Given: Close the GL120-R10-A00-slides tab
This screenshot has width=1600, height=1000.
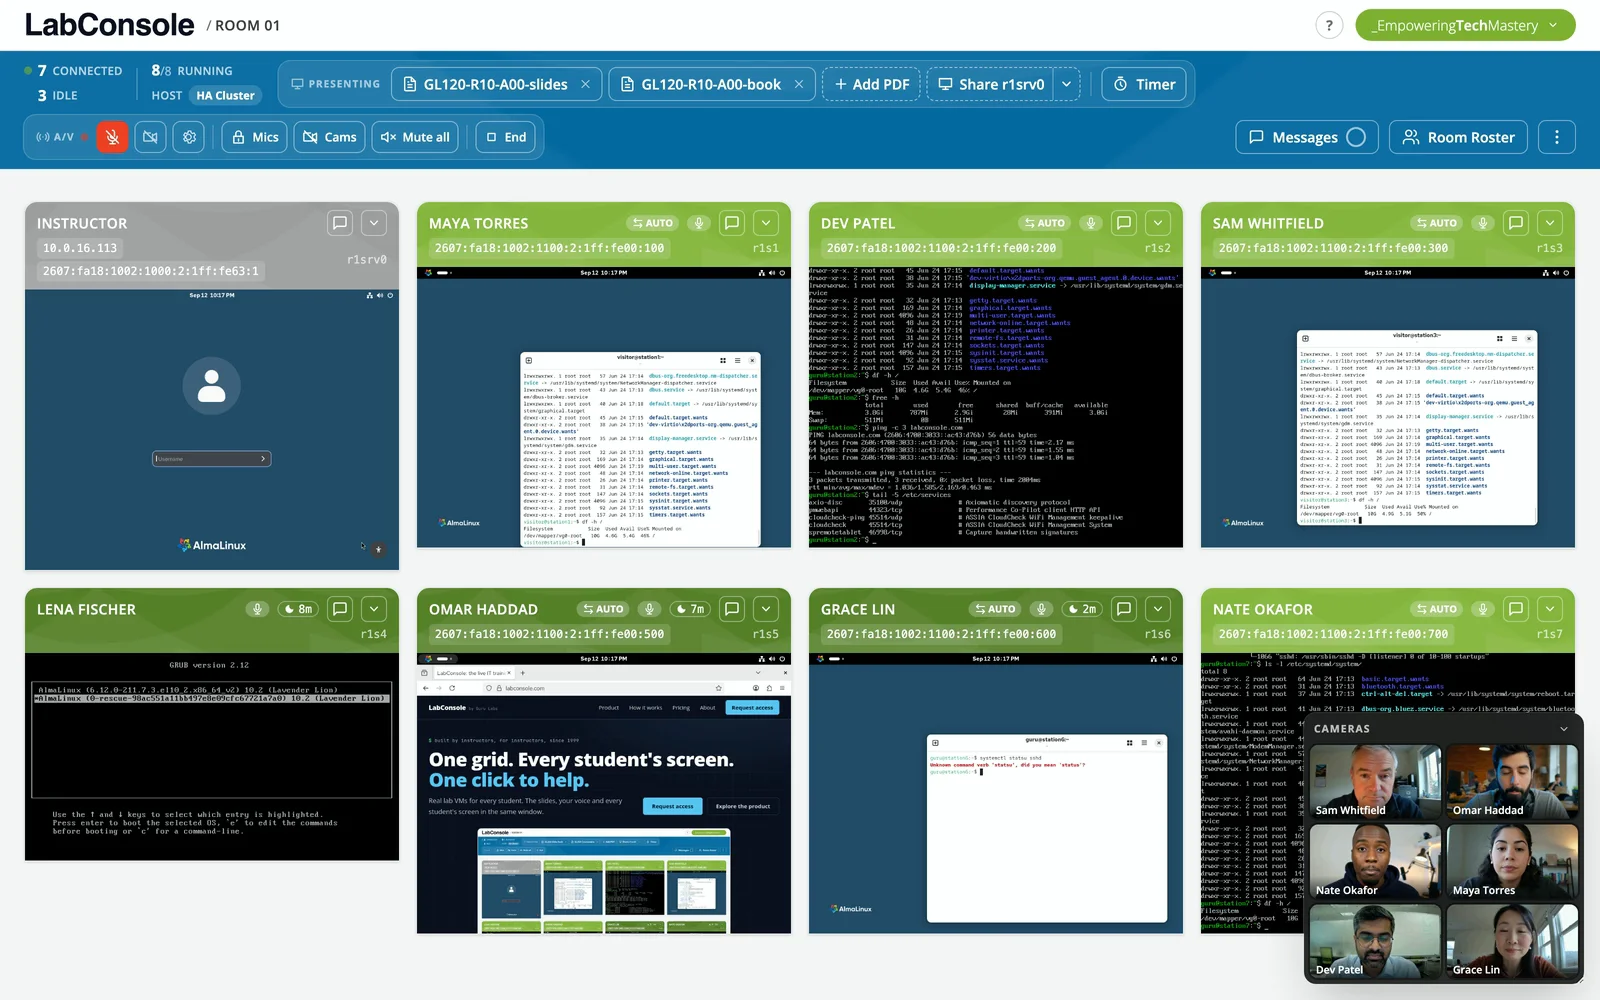Looking at the screenshot, I should 586,84.
